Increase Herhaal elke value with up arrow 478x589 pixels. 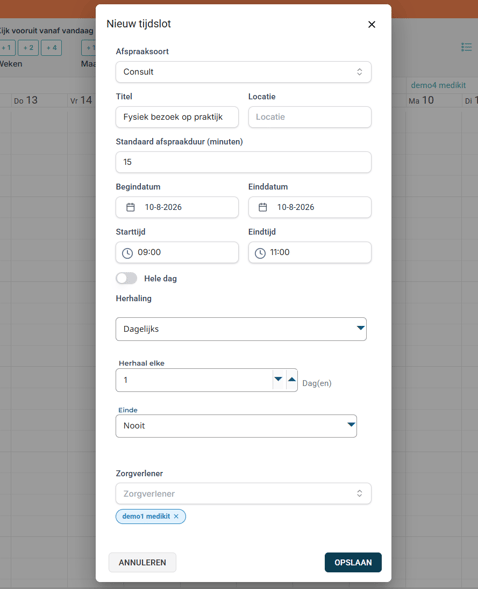[292, 379]
